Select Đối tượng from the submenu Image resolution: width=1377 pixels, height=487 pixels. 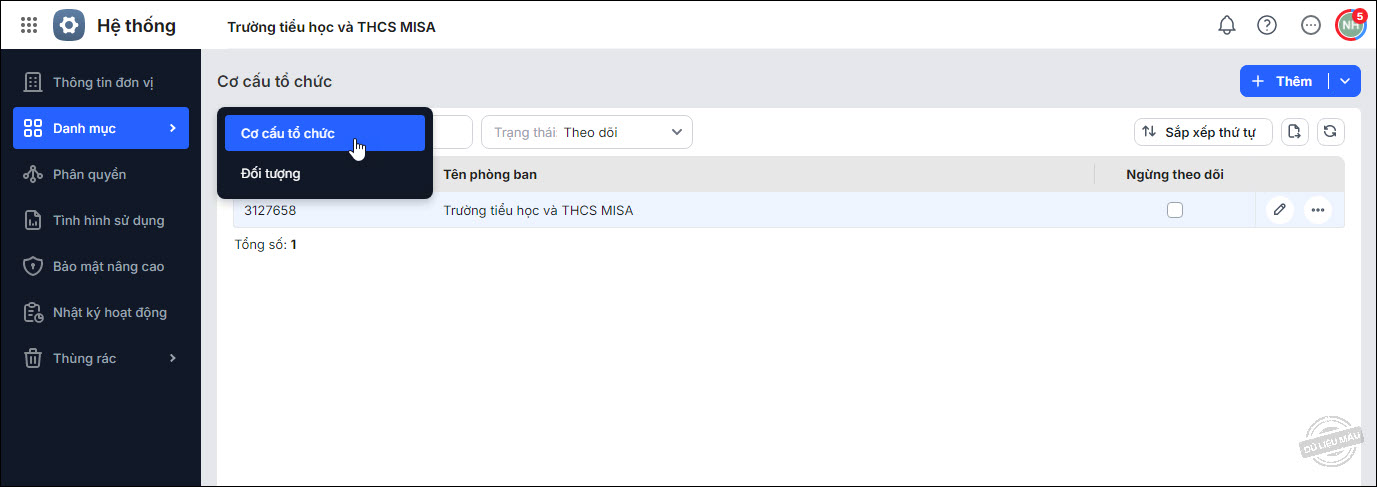click(x=271, y=173)
